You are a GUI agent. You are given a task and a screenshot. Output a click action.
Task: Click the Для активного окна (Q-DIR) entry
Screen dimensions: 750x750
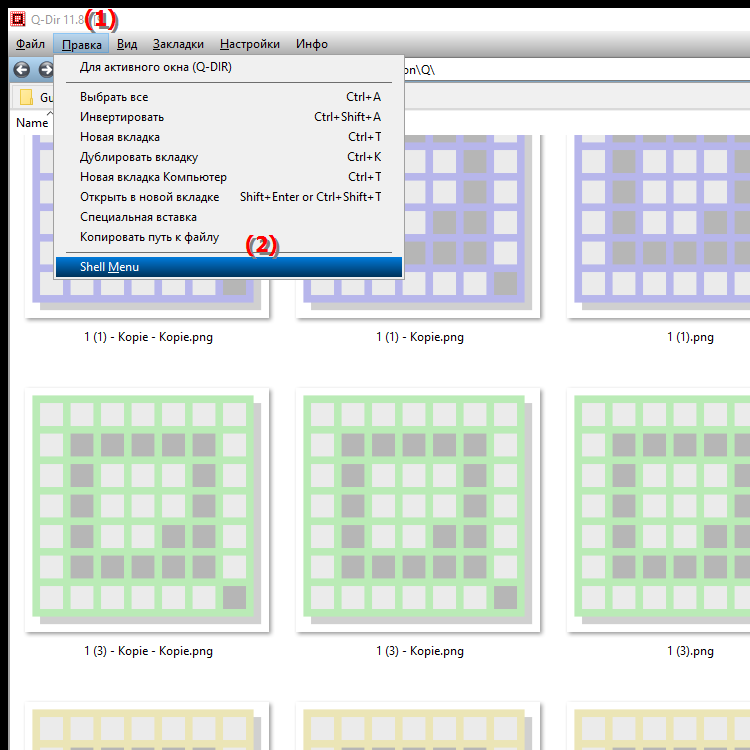(x=229, y=67)
